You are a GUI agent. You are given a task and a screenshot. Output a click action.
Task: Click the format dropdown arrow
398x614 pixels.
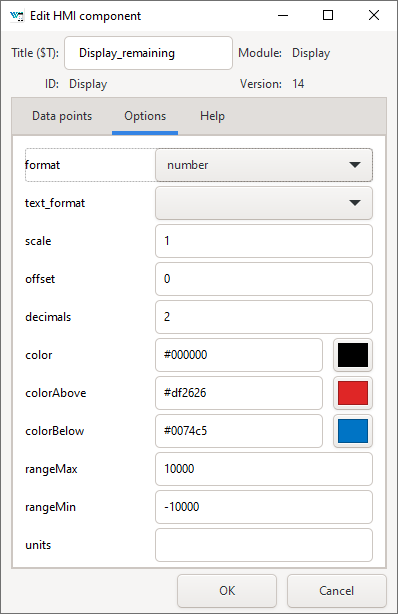[355, 165]
